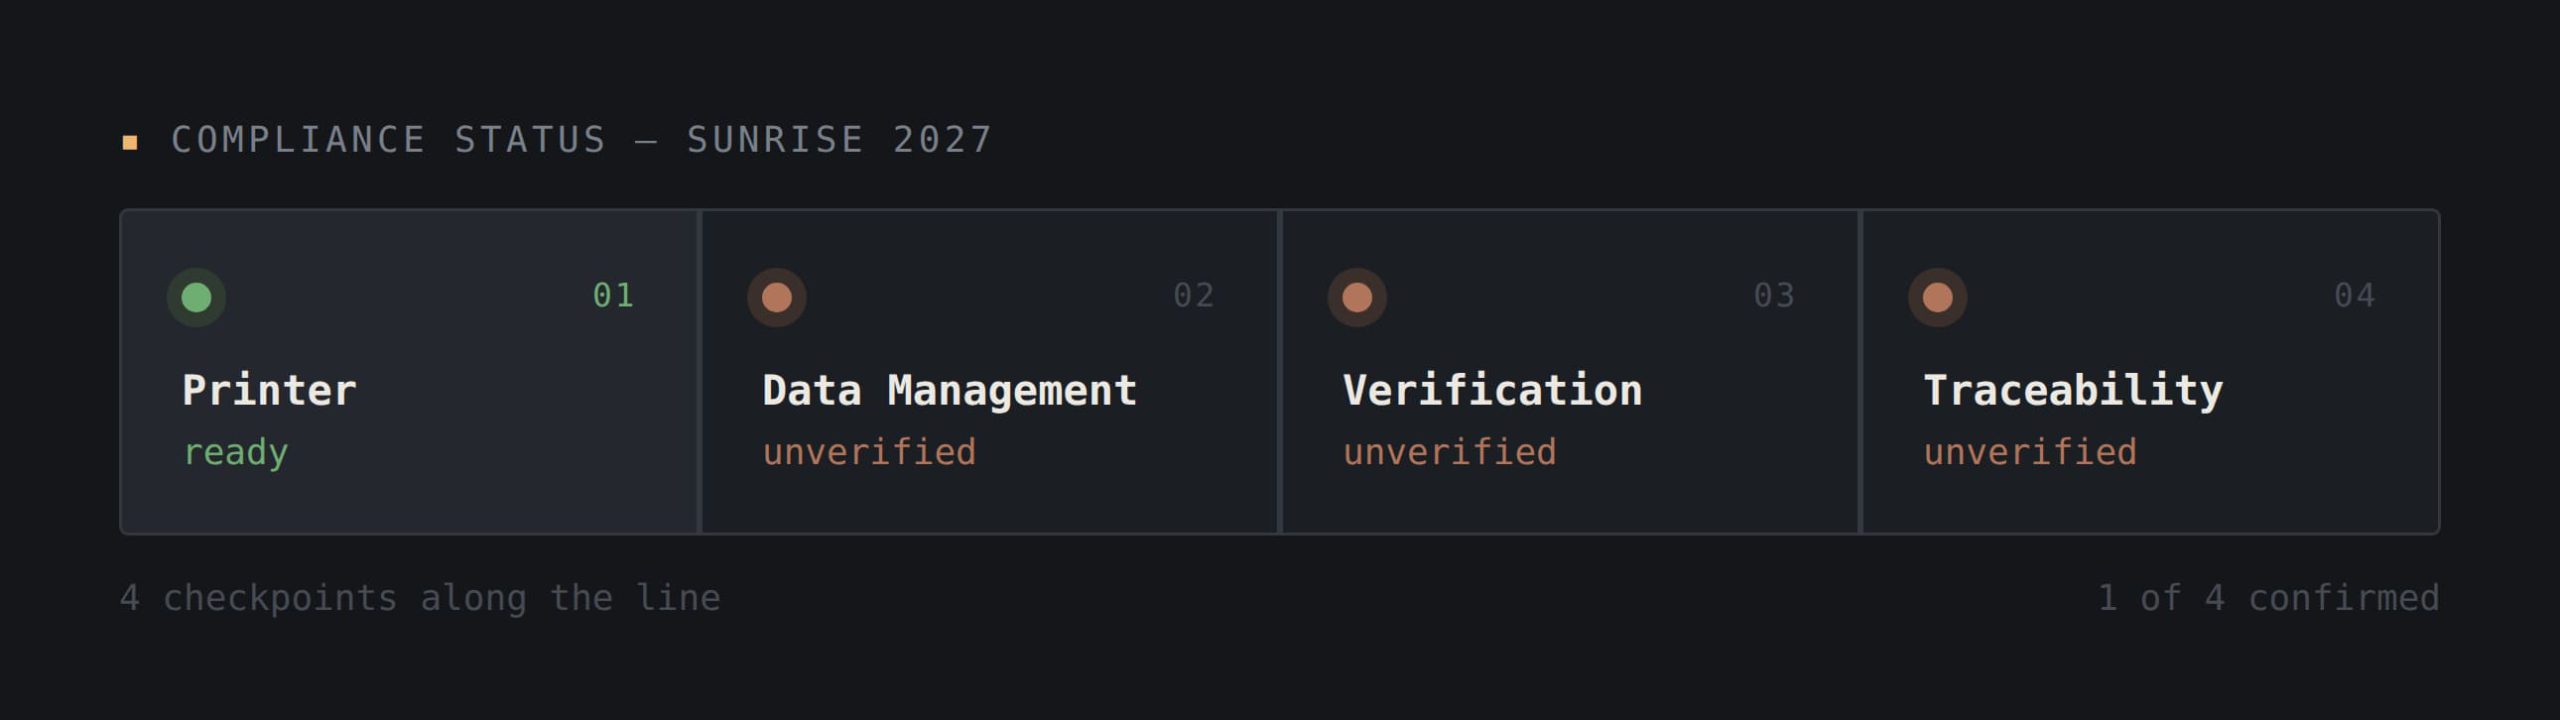Click the Printer 'ready' status text

[x=236, y=453]
